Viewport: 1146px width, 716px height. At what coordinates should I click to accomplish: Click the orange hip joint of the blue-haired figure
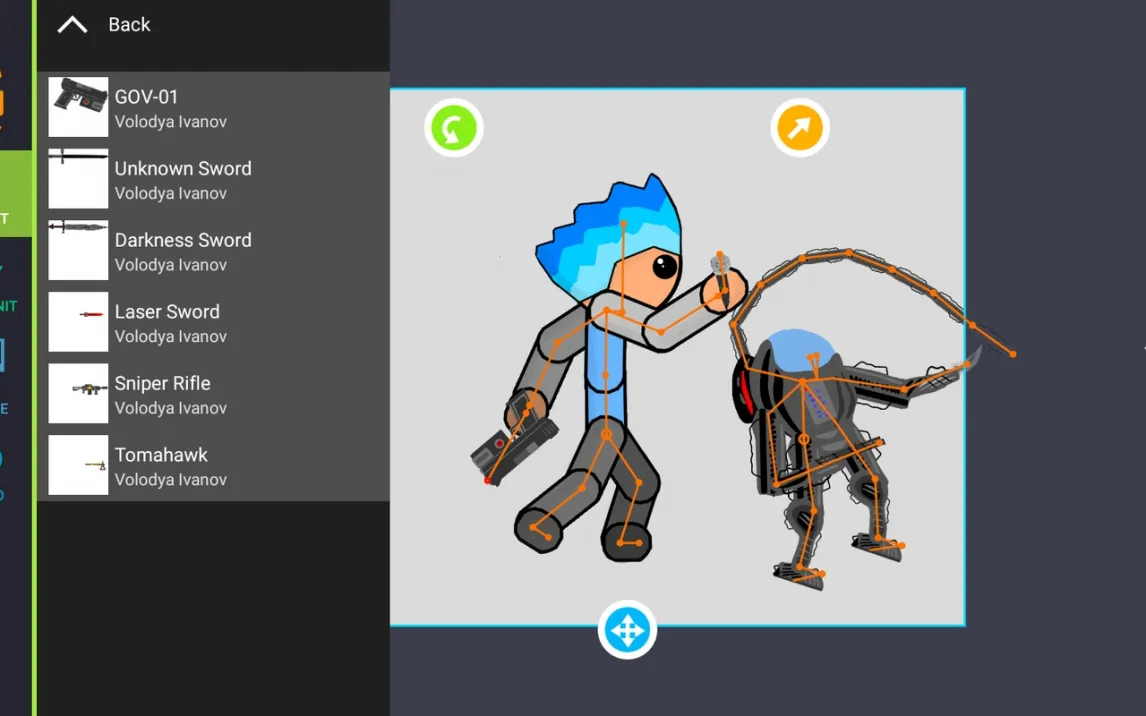pos(606,435)
